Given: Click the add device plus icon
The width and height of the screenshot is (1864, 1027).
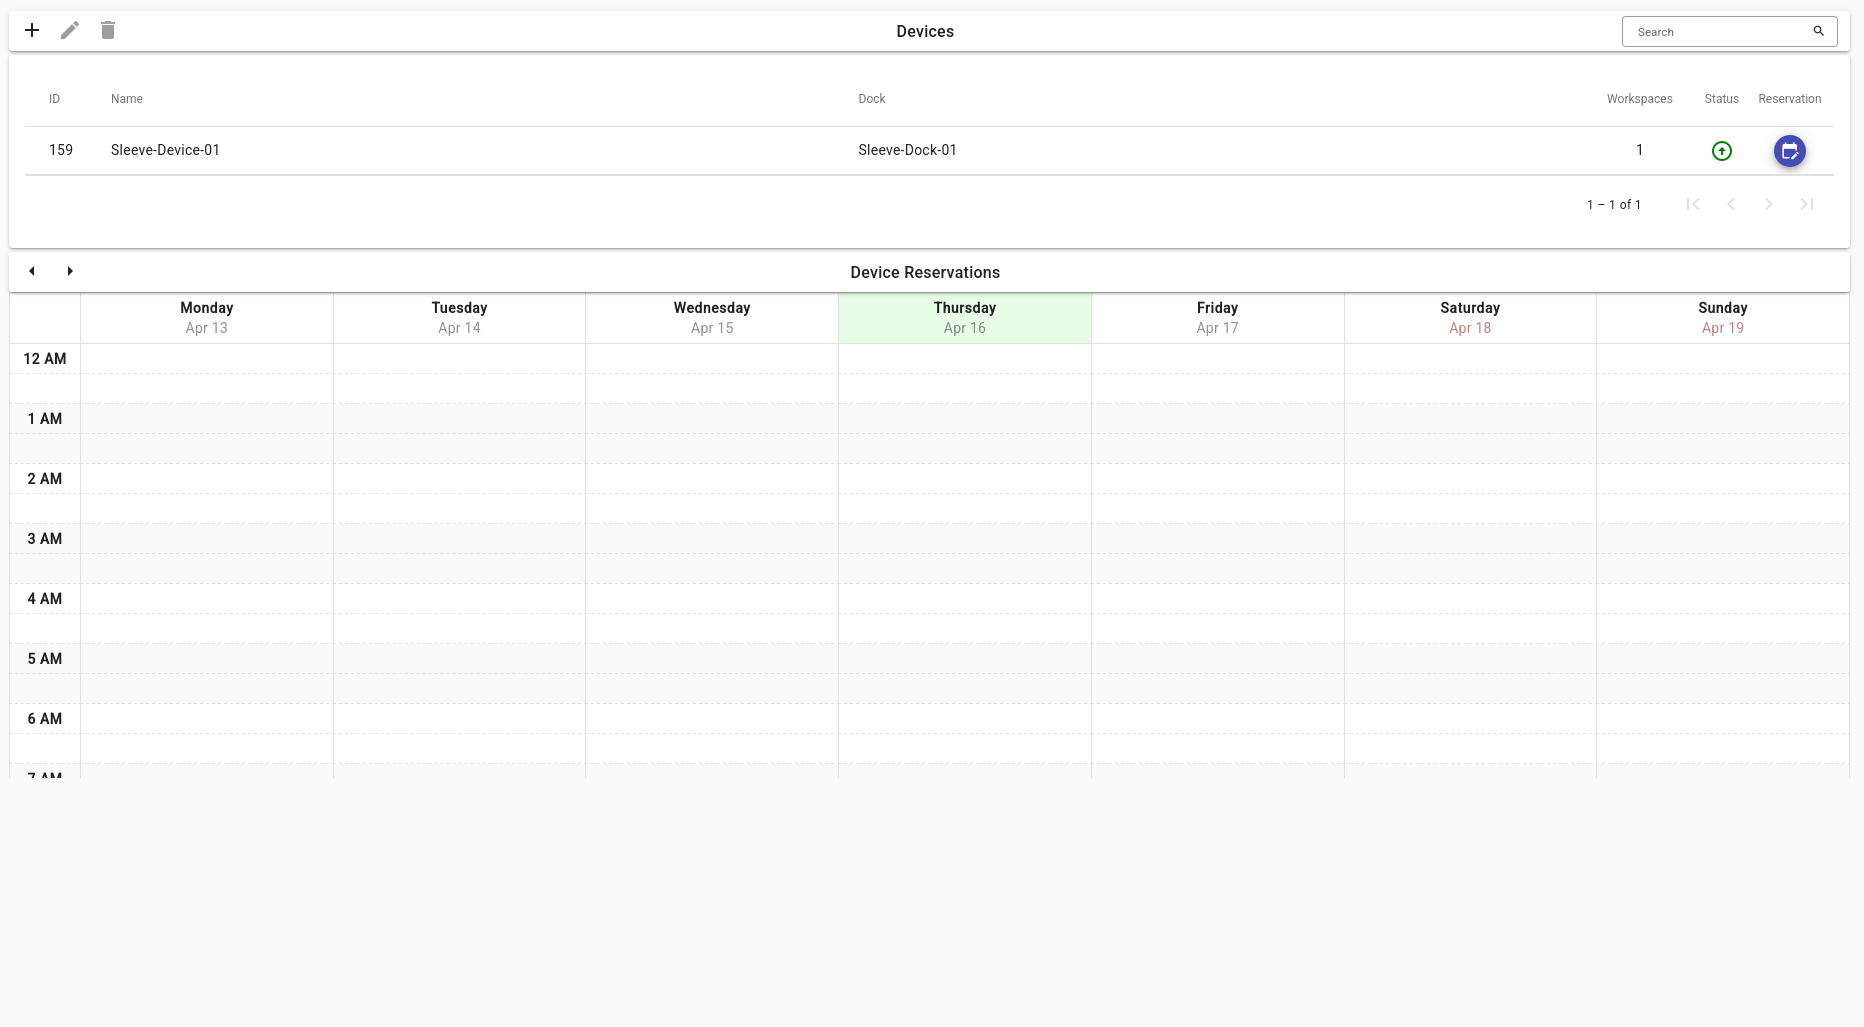Looking at the screenshot, I should (x=32, y=30).
